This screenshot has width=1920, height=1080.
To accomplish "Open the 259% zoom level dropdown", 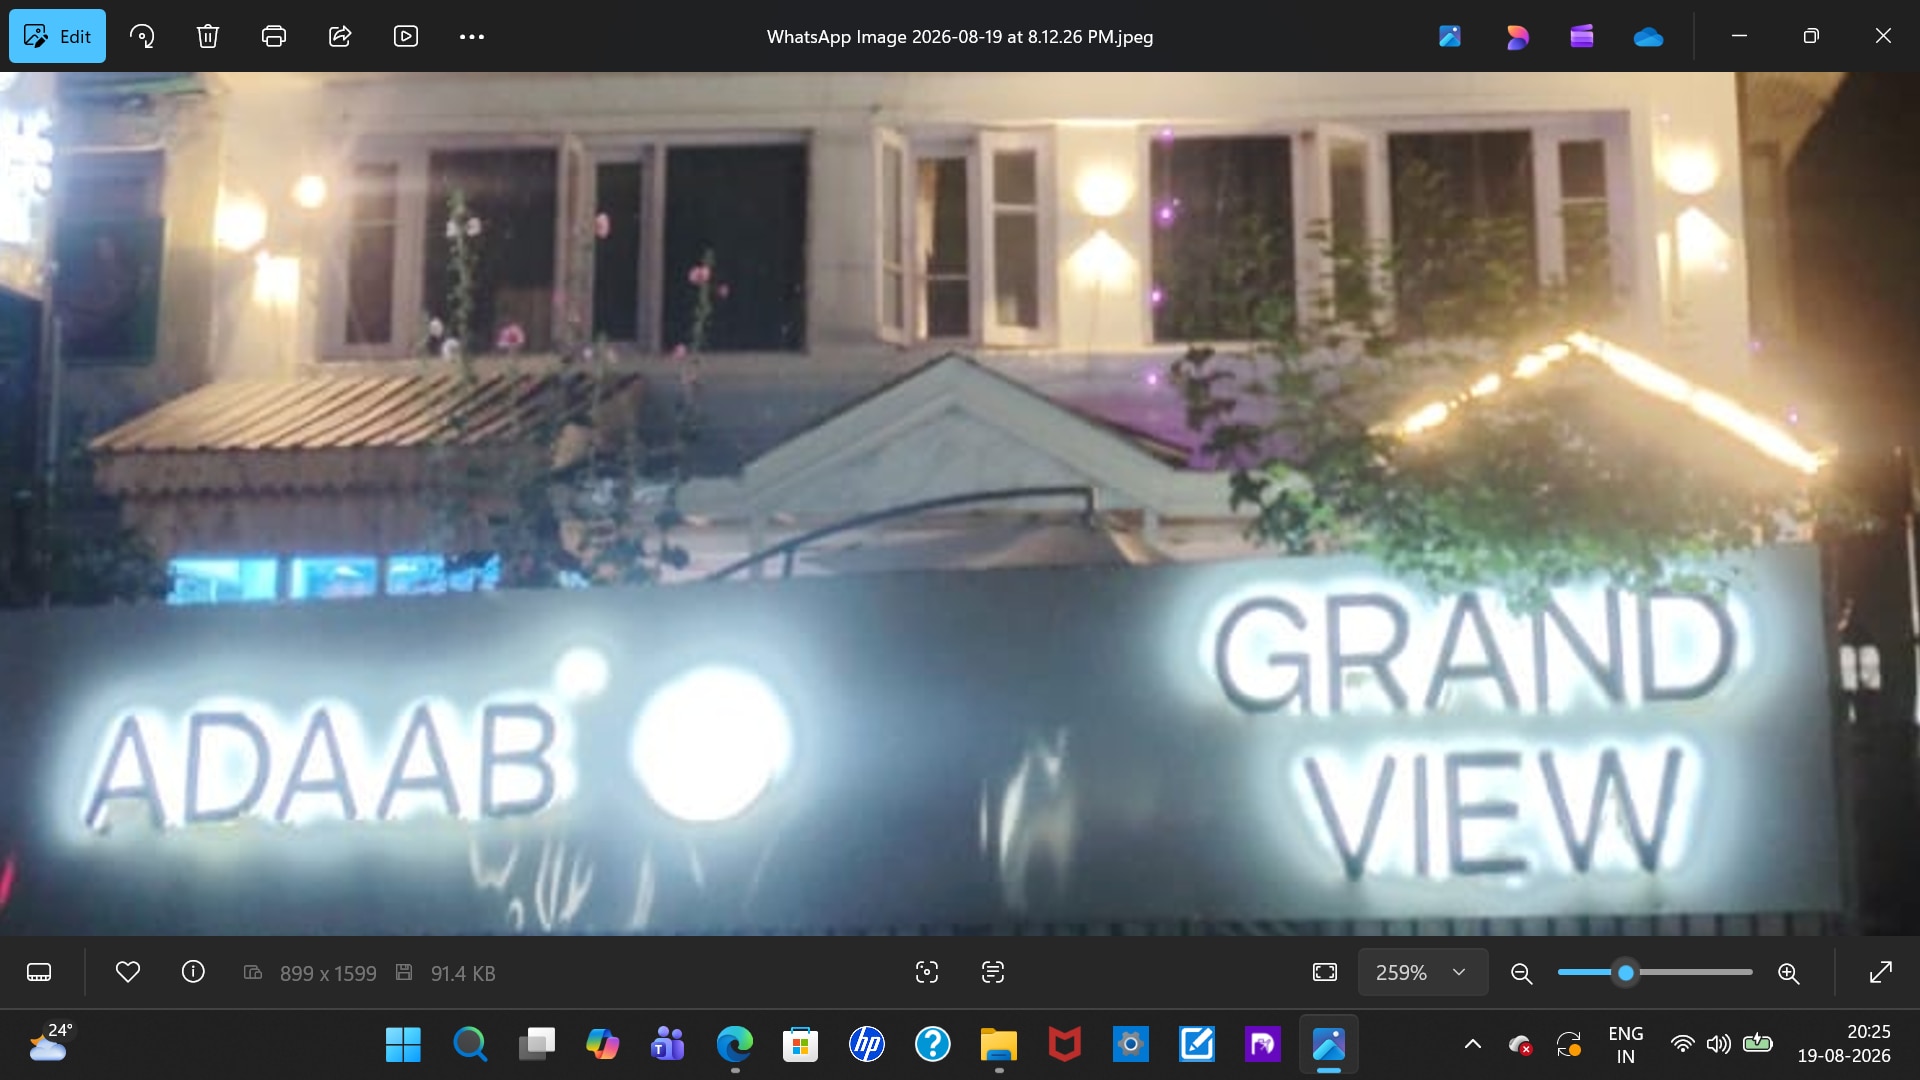I will [x=1422, y=972].
